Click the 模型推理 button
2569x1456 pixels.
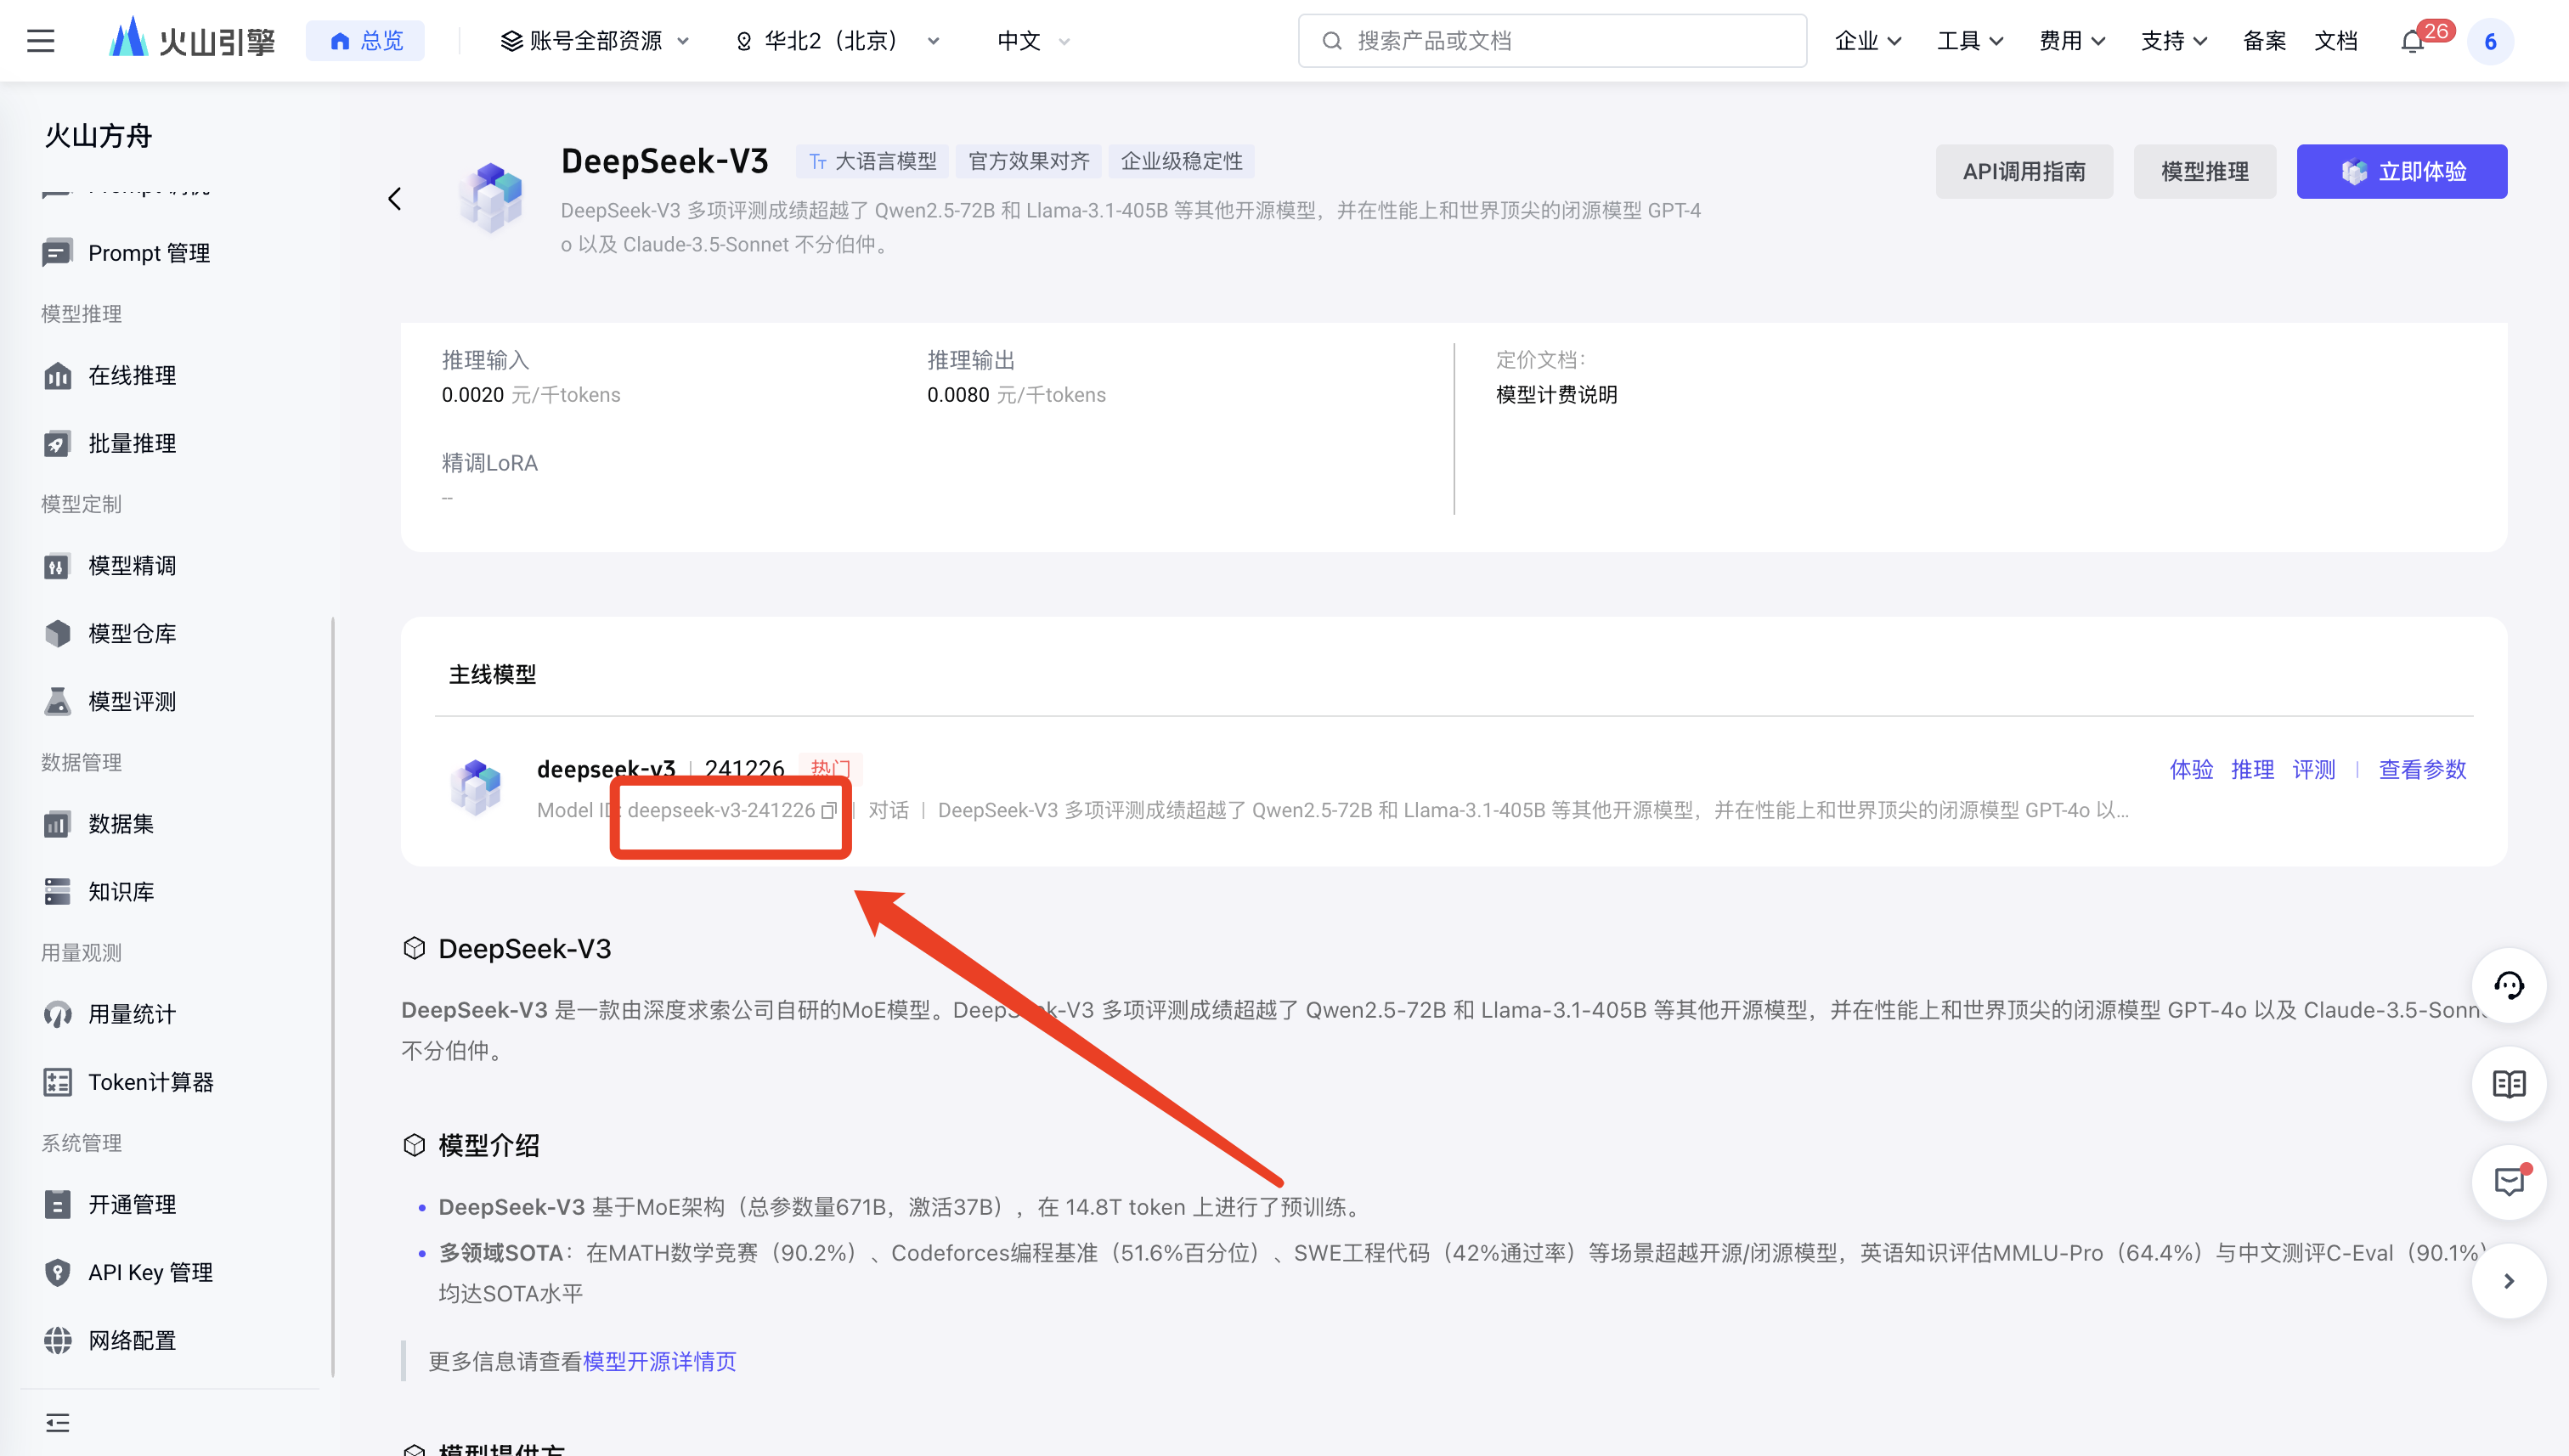[x=2205, y=172]
